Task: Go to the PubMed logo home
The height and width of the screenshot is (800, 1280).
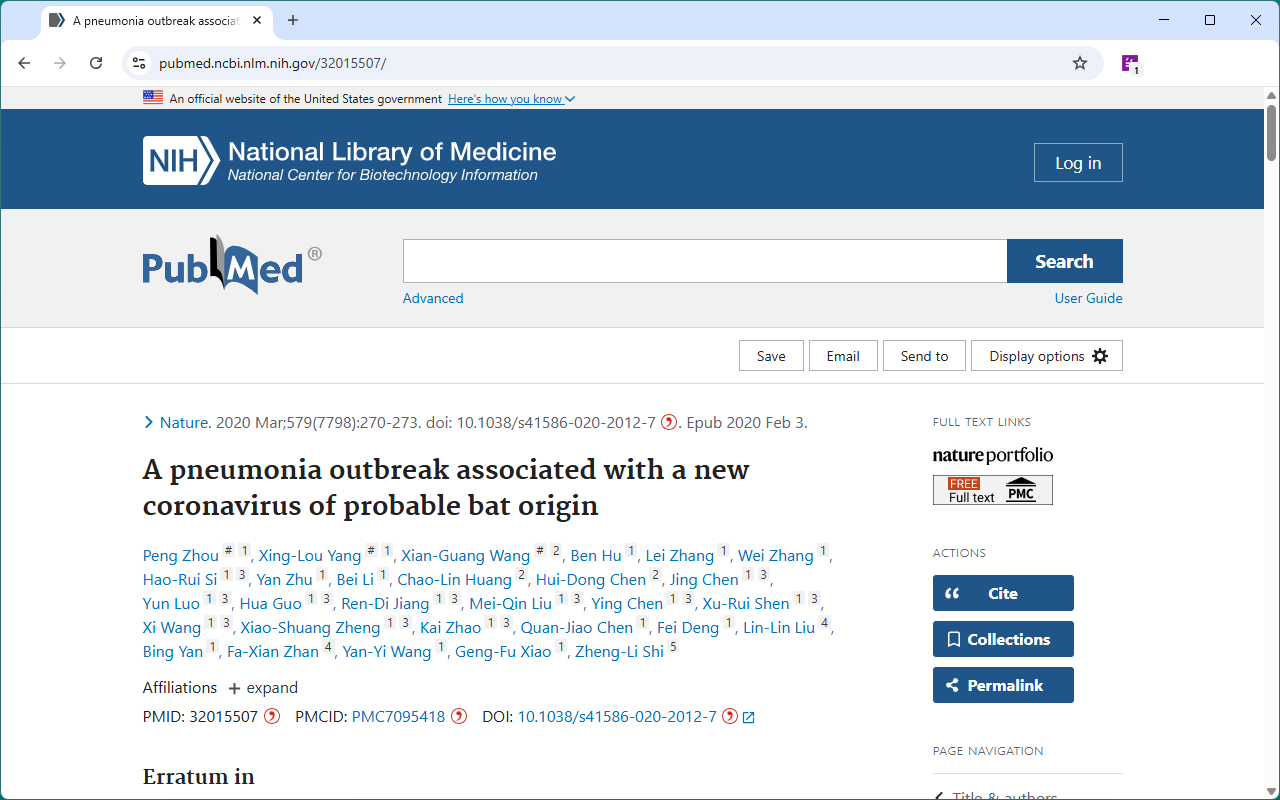Action: click(x=232, y=265)
